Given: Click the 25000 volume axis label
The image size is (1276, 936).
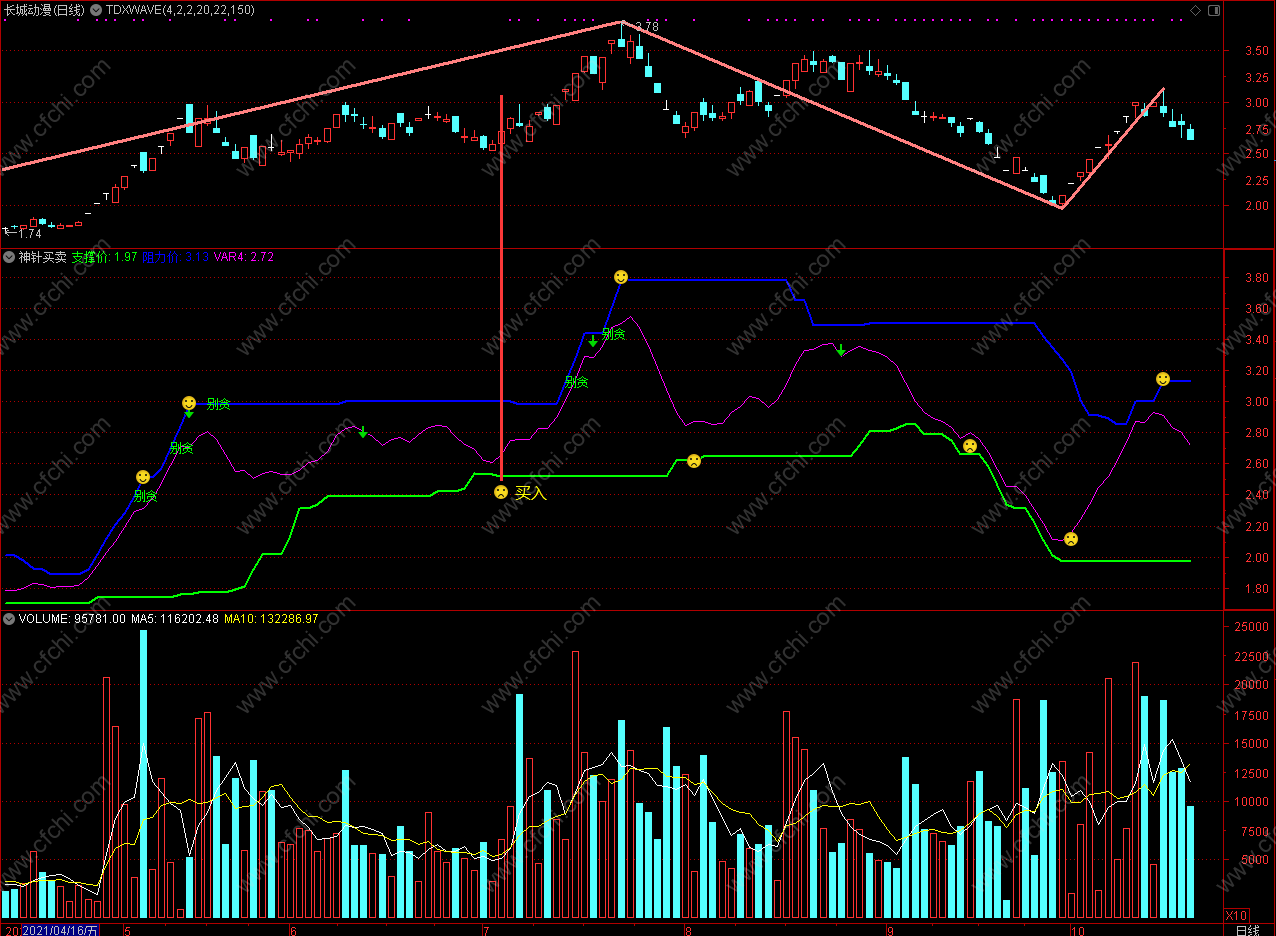Looking at the screenshot, I should pyautogui.click(x=1251, y=626).
